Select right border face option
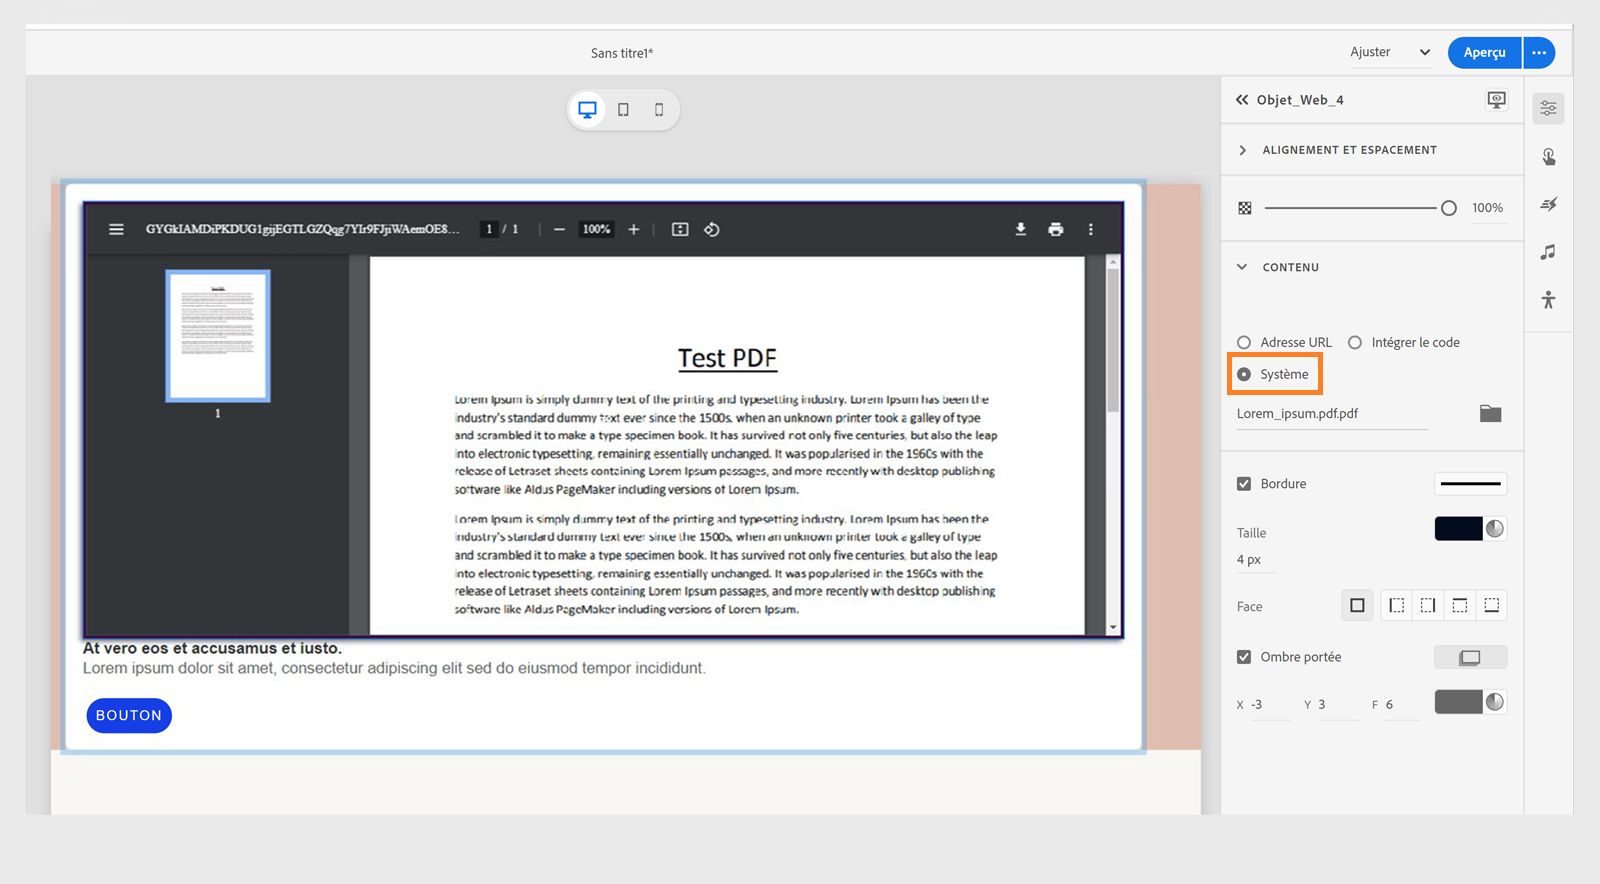The height and width of the screenshot is (884, 1600). [x=1428, y=605]
